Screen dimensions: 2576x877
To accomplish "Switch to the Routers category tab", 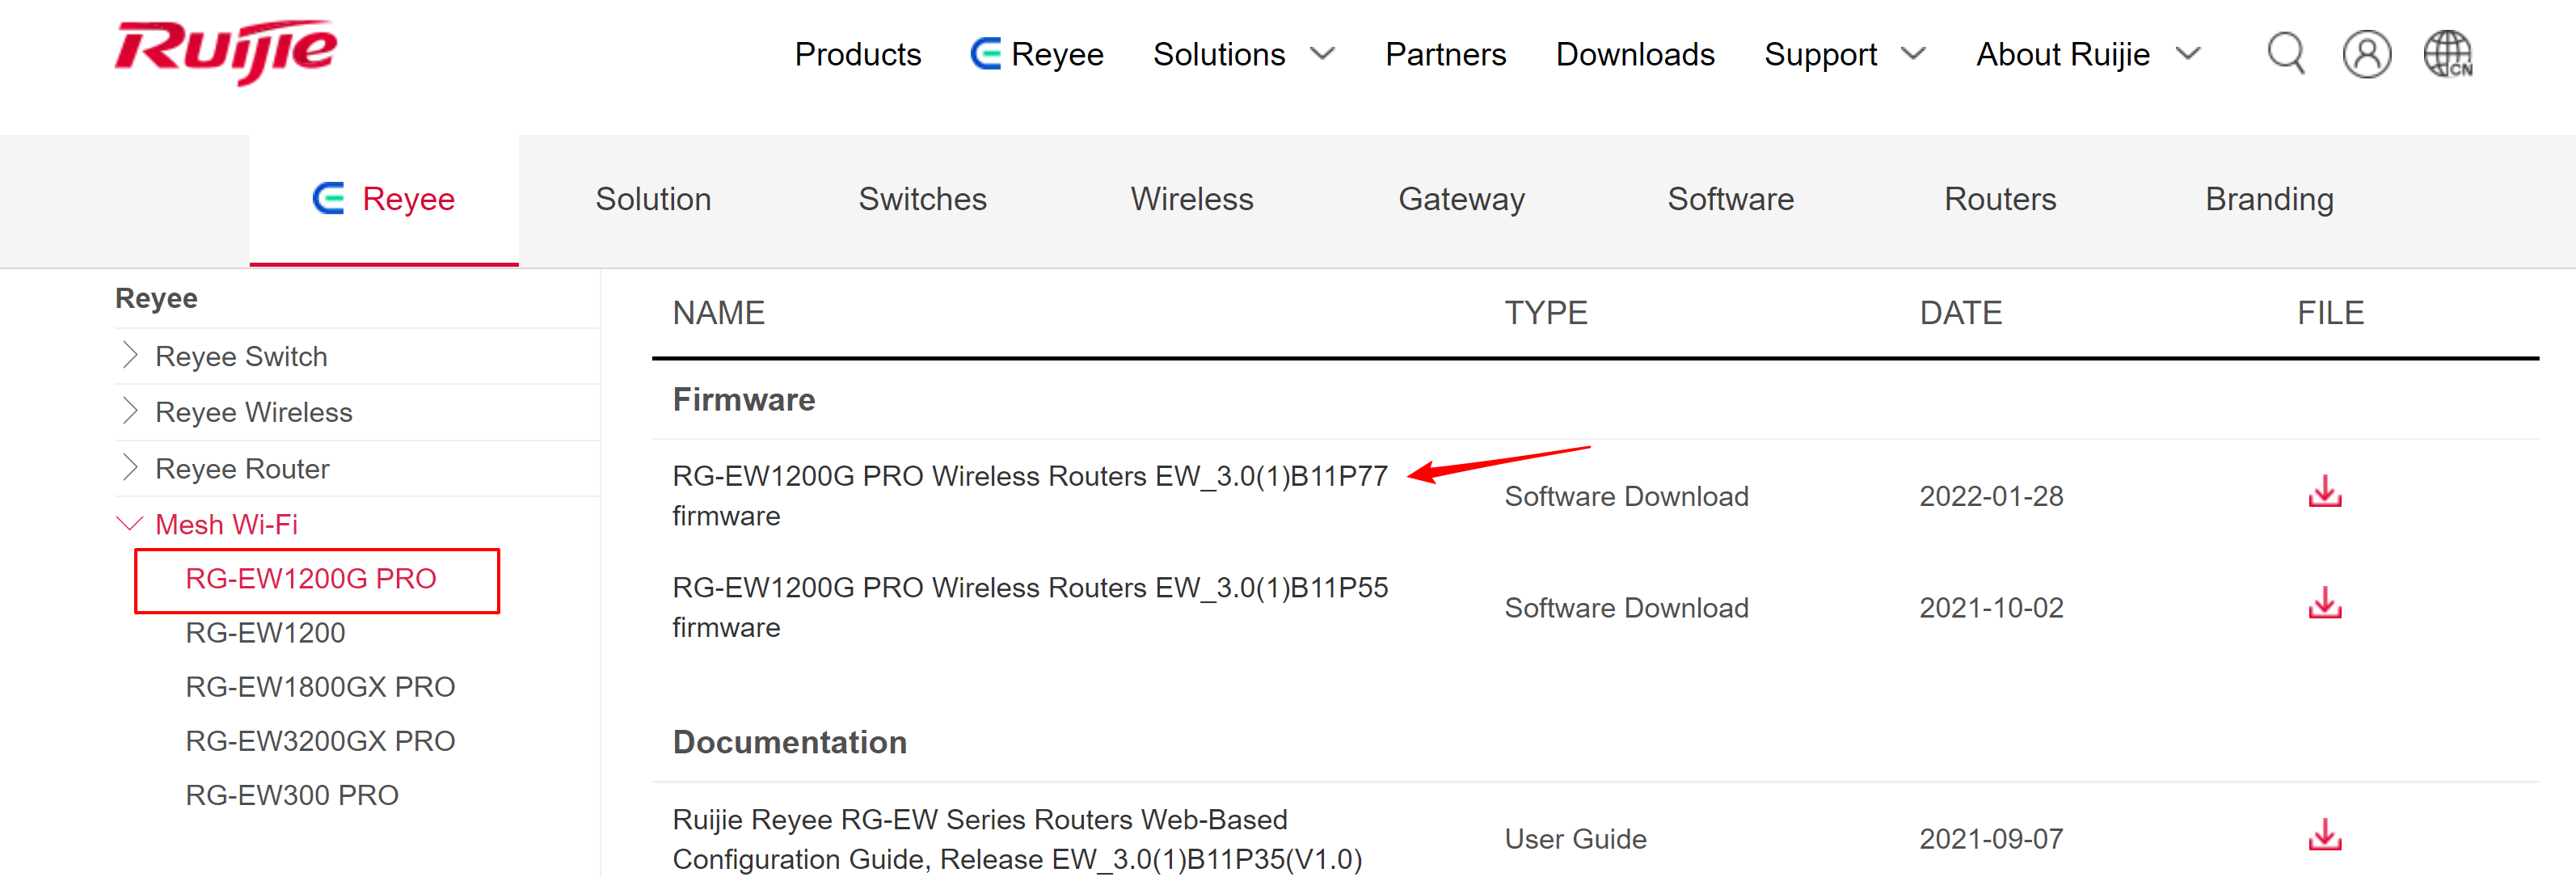I will tap(2000, 199).
